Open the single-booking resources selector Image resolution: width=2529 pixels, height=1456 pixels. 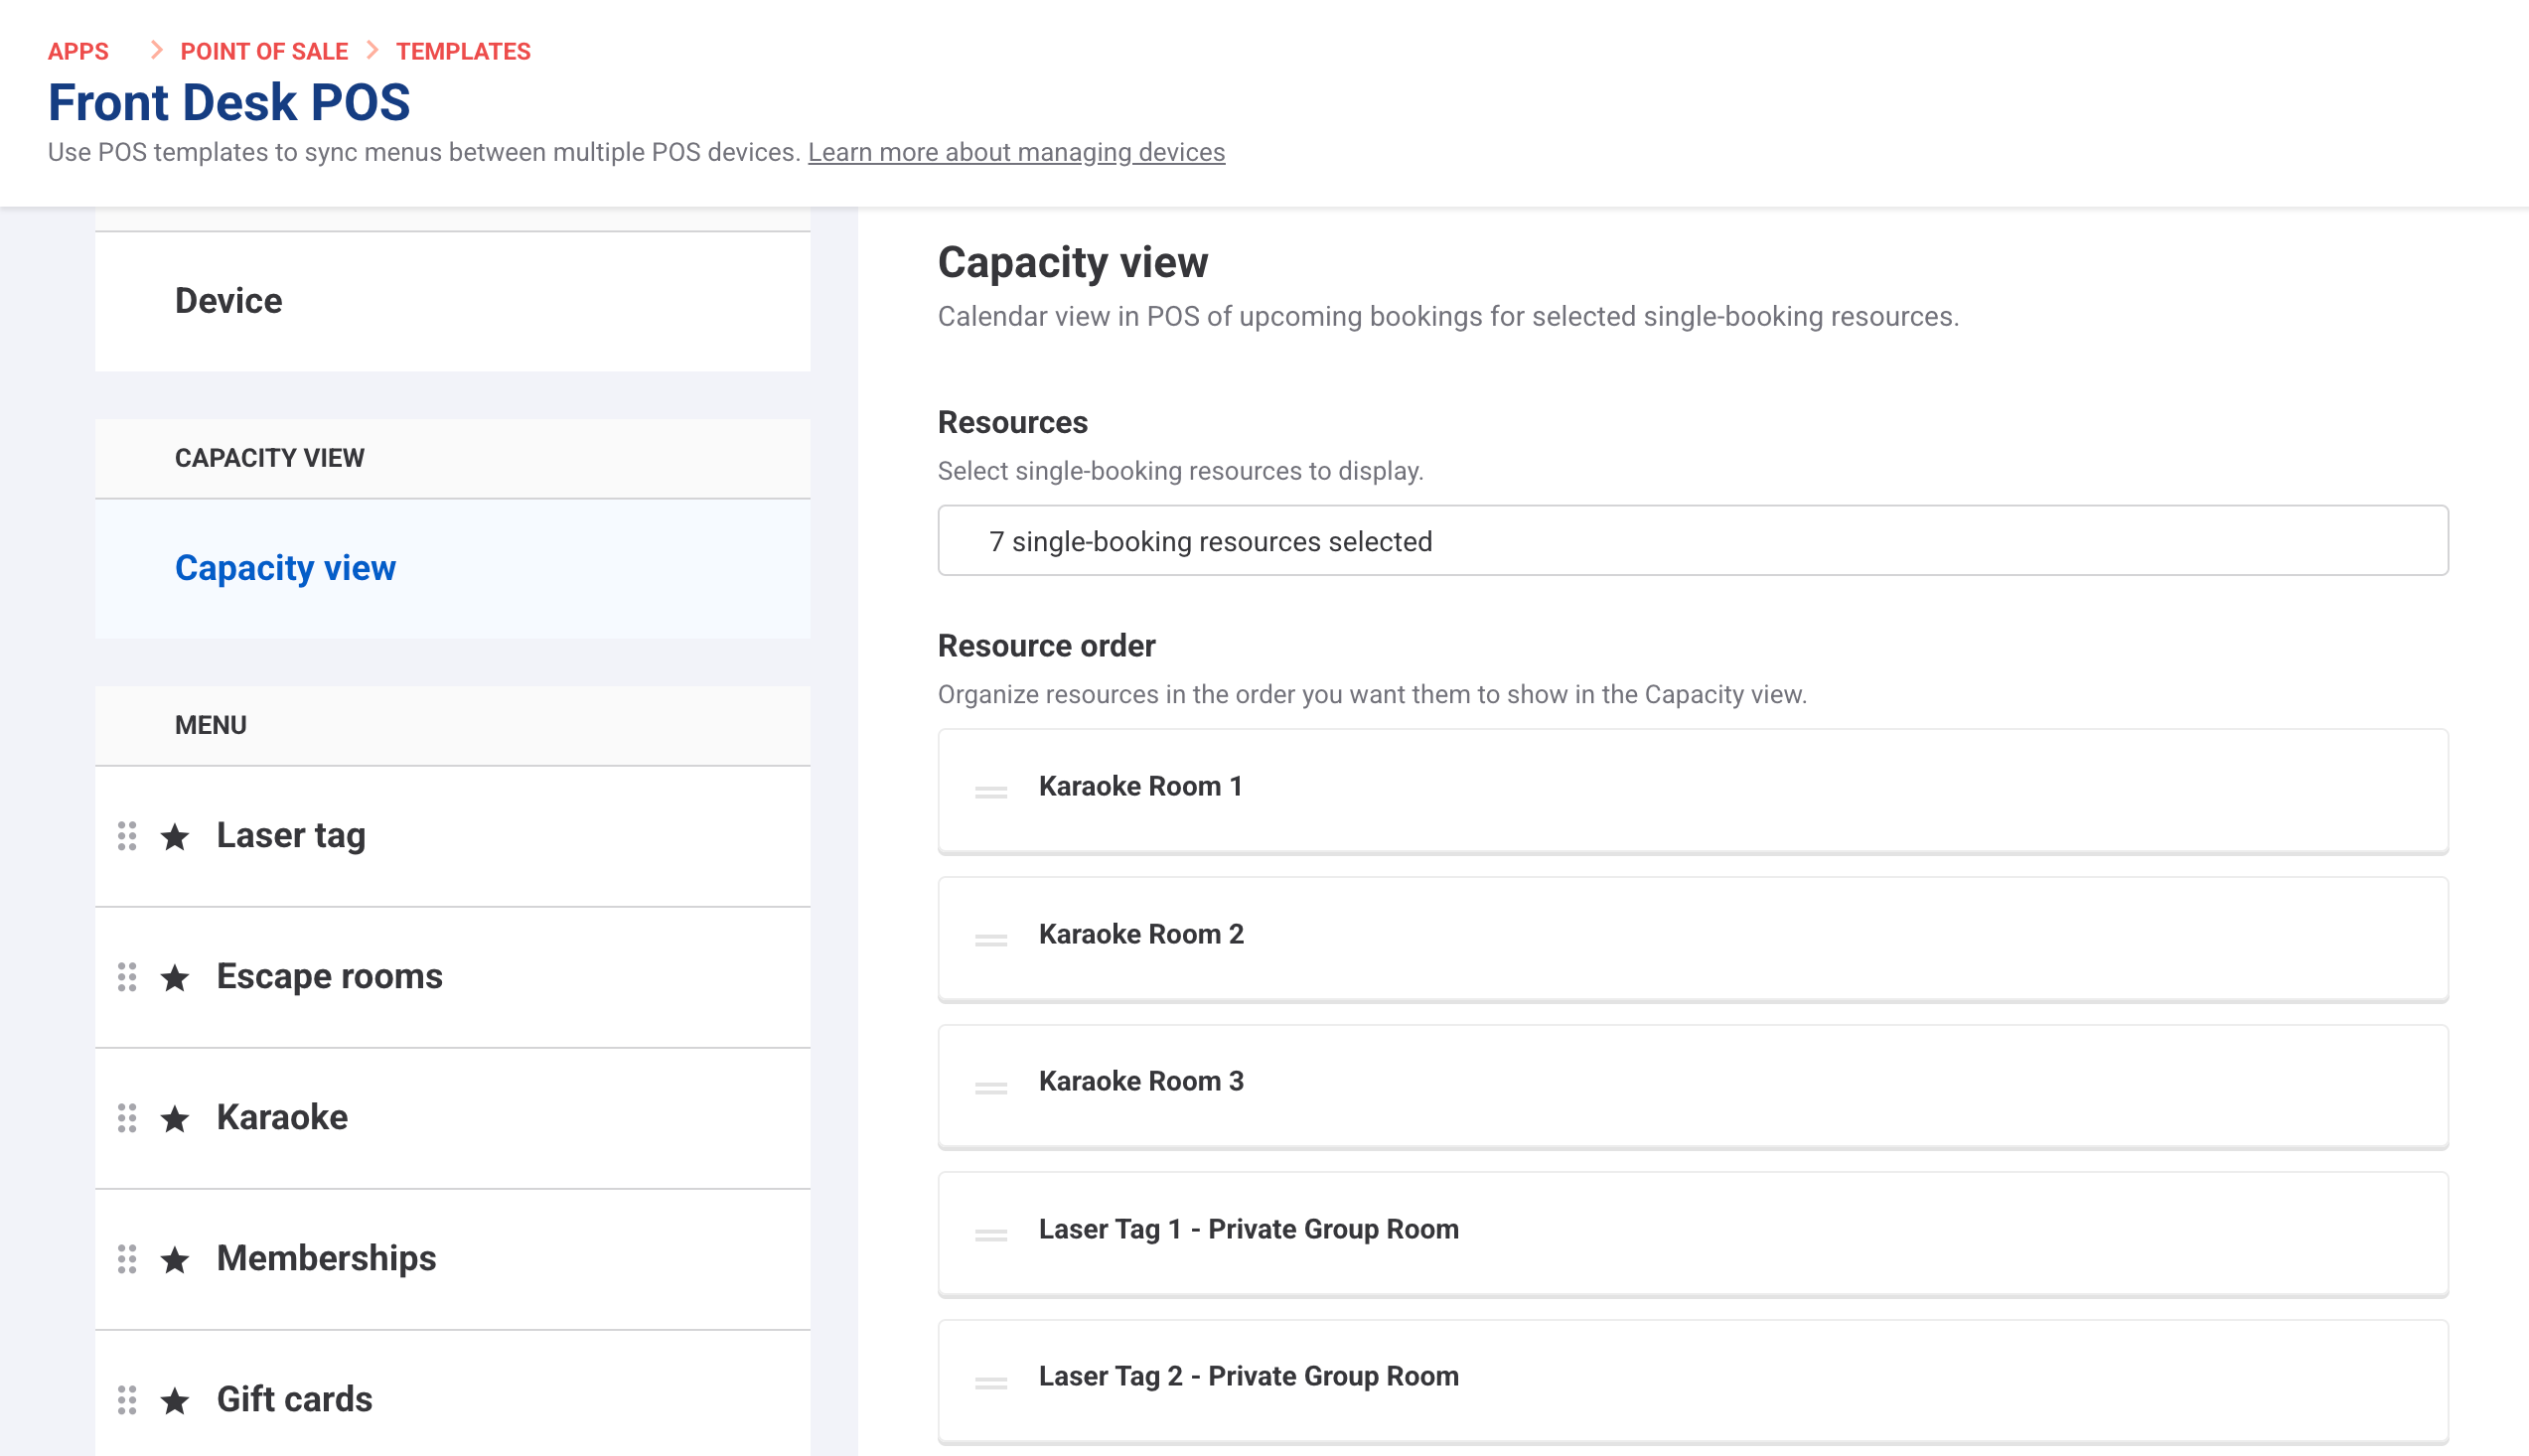coord(1692,541)
